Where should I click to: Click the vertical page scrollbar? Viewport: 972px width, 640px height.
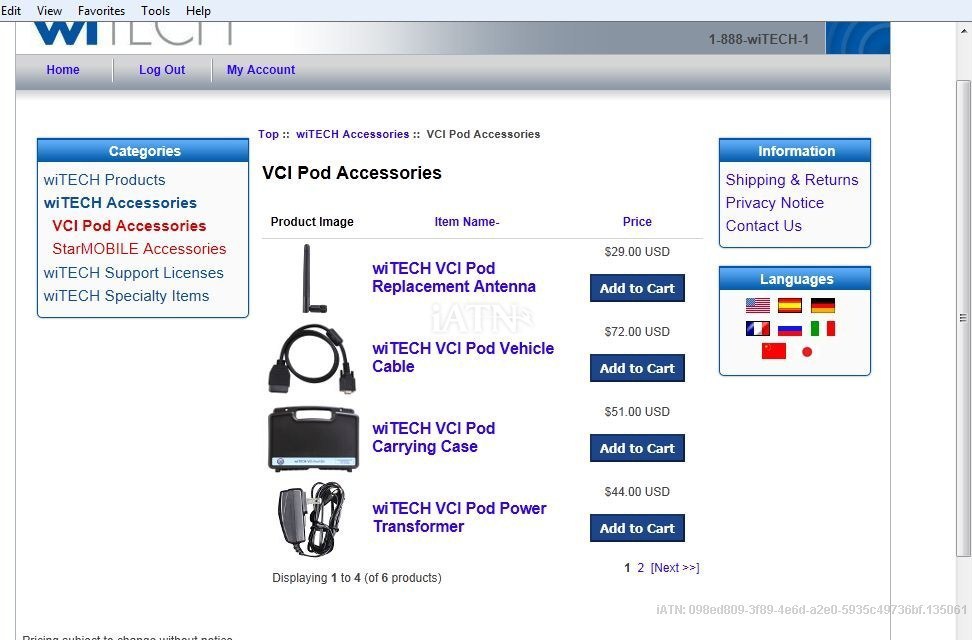(x=963, y=318)
